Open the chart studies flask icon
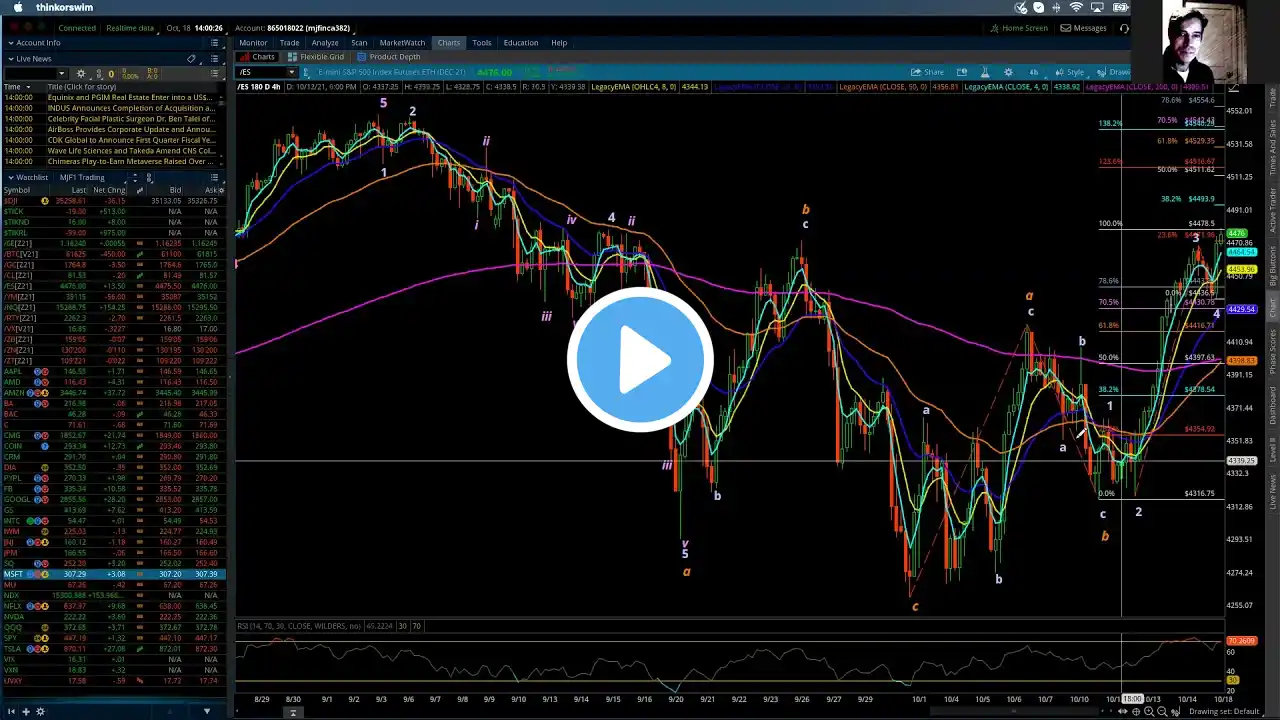Screen dimensions: 1280x720 [x=985, y=72]
